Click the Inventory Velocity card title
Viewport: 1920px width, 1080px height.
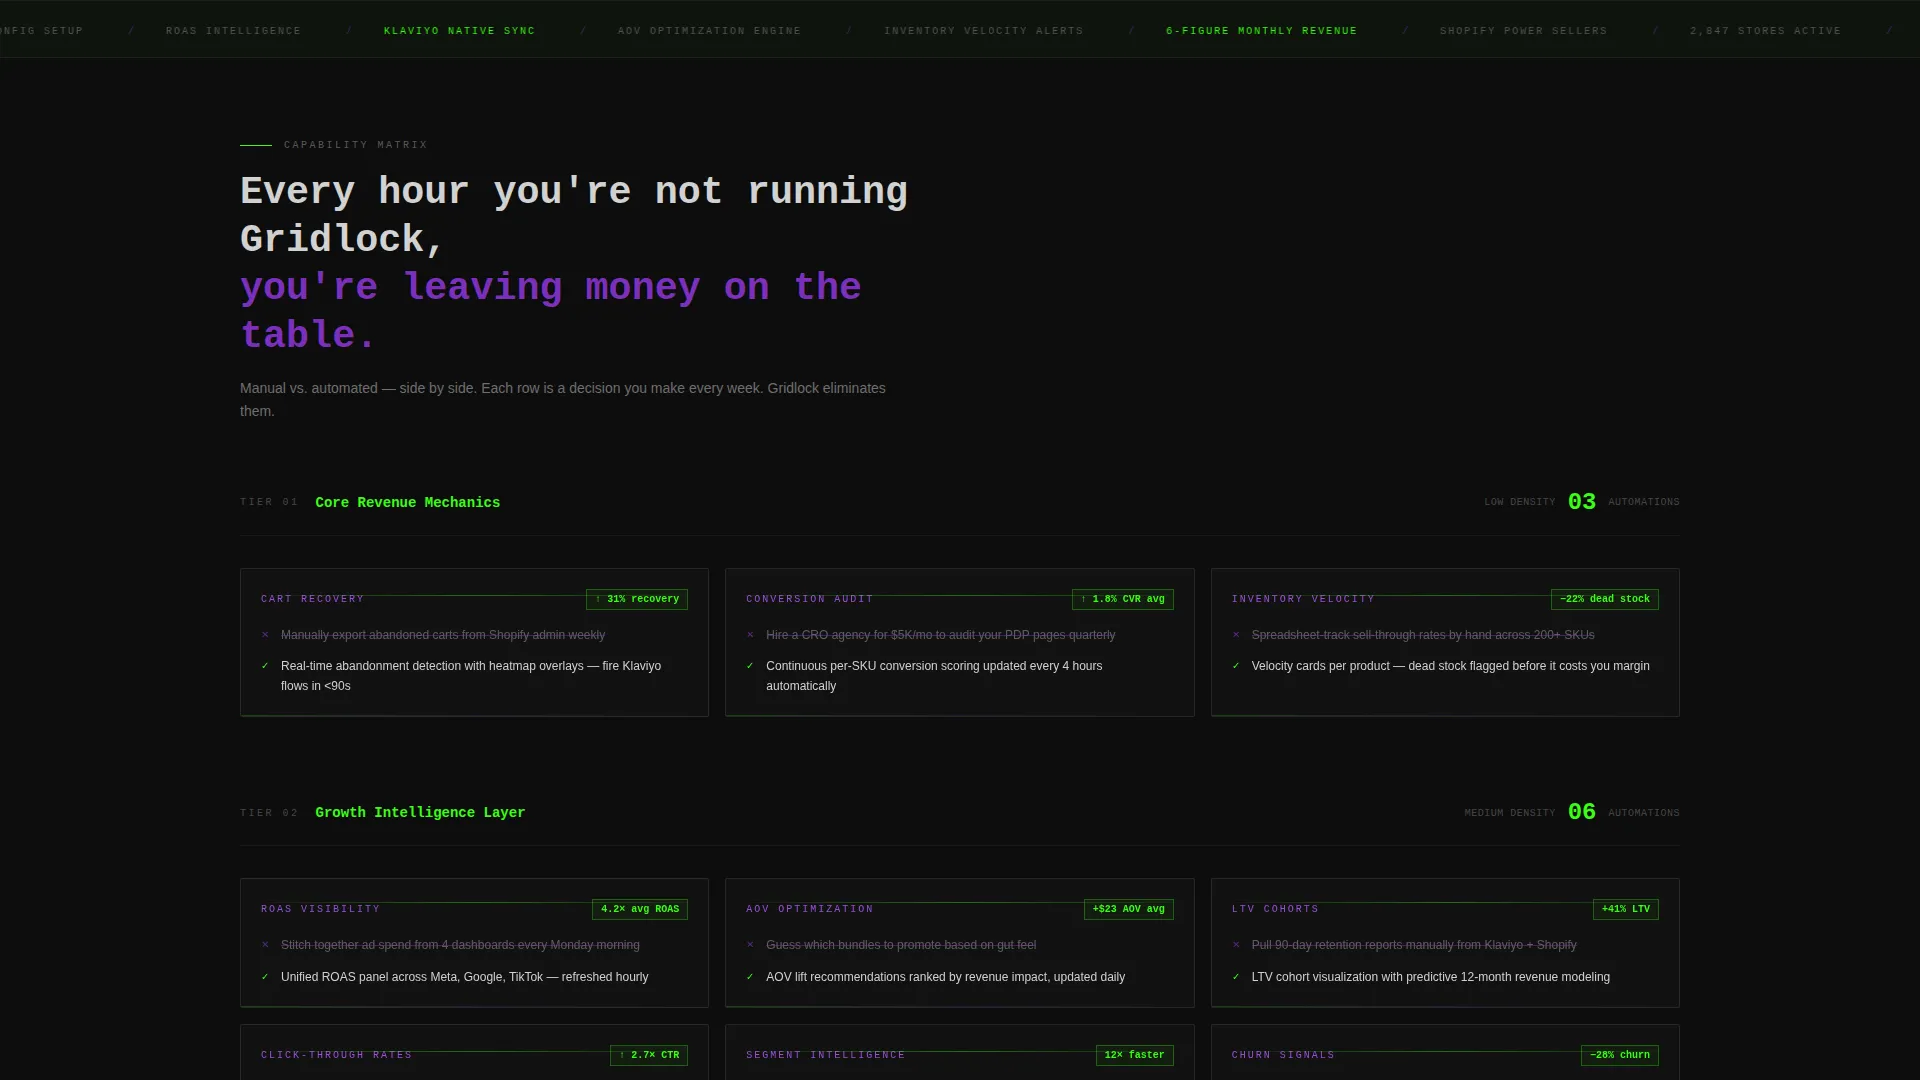point(1303,599)
